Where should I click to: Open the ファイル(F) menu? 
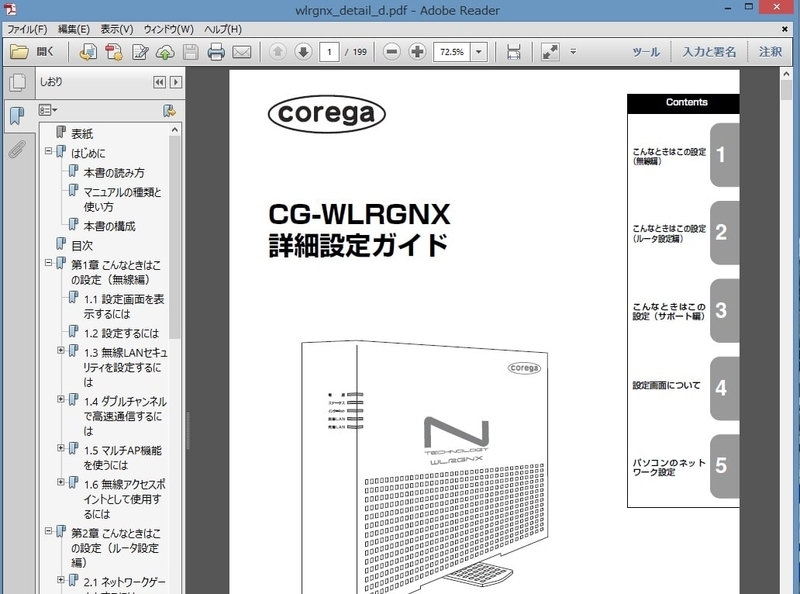click(27, 29)
